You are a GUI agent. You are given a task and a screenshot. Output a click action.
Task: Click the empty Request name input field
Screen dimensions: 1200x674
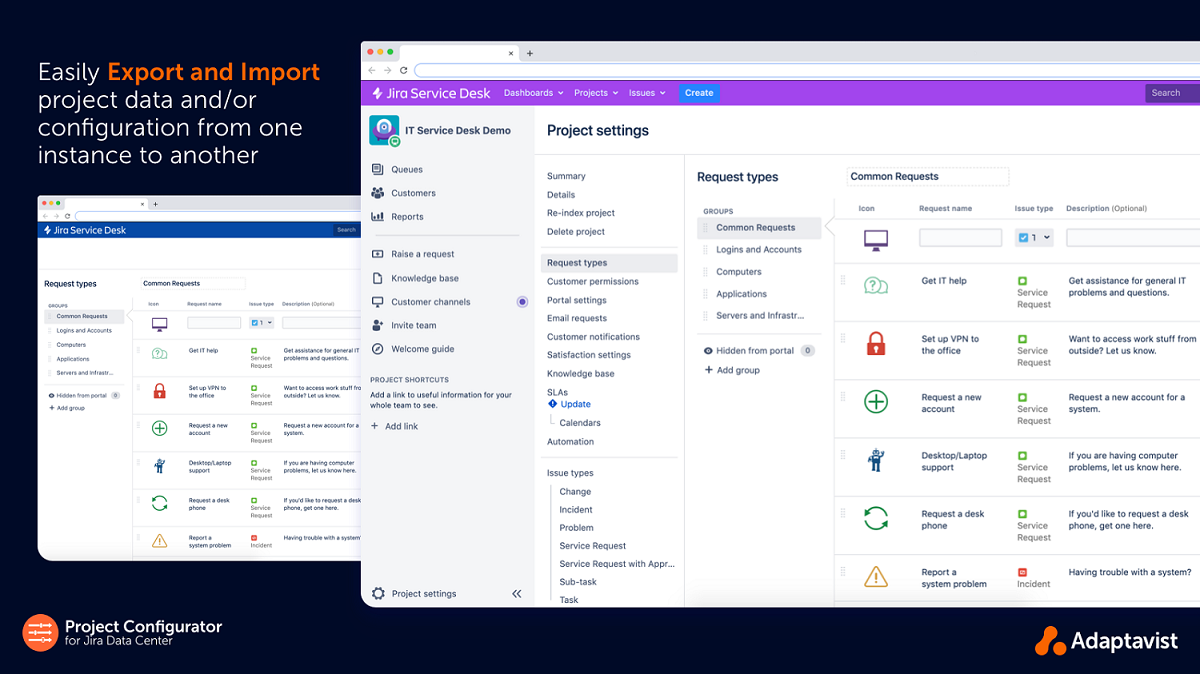click(x=960, y=236)
